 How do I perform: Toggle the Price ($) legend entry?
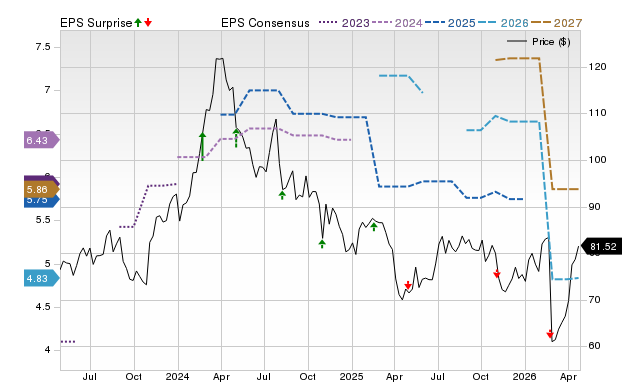pyautogui.click(x=538, y=42)
